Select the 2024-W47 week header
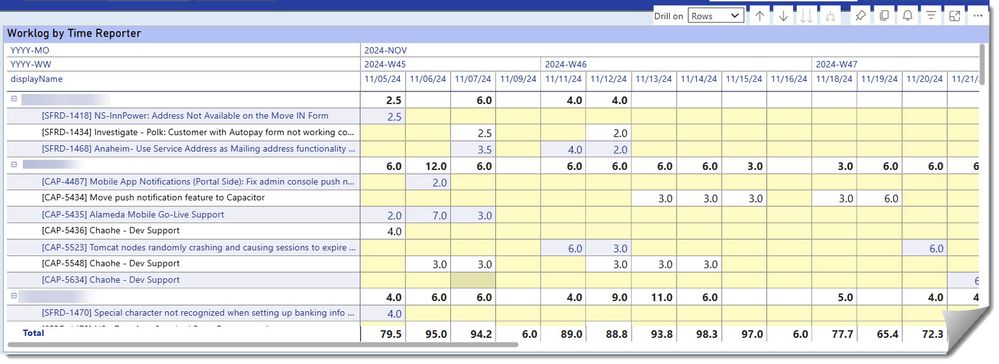The image size is (999, 364). click(x=837, y=64)
